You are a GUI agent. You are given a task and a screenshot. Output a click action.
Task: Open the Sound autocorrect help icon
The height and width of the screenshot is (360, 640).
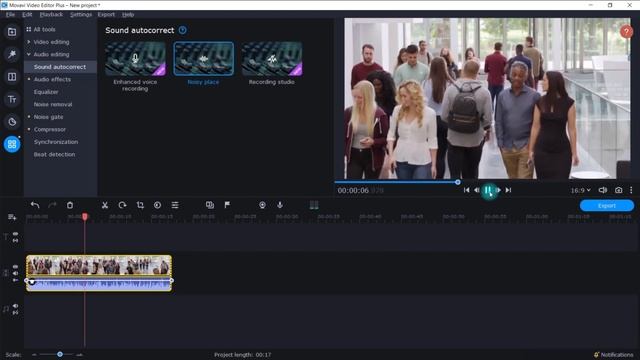point(182,30)
